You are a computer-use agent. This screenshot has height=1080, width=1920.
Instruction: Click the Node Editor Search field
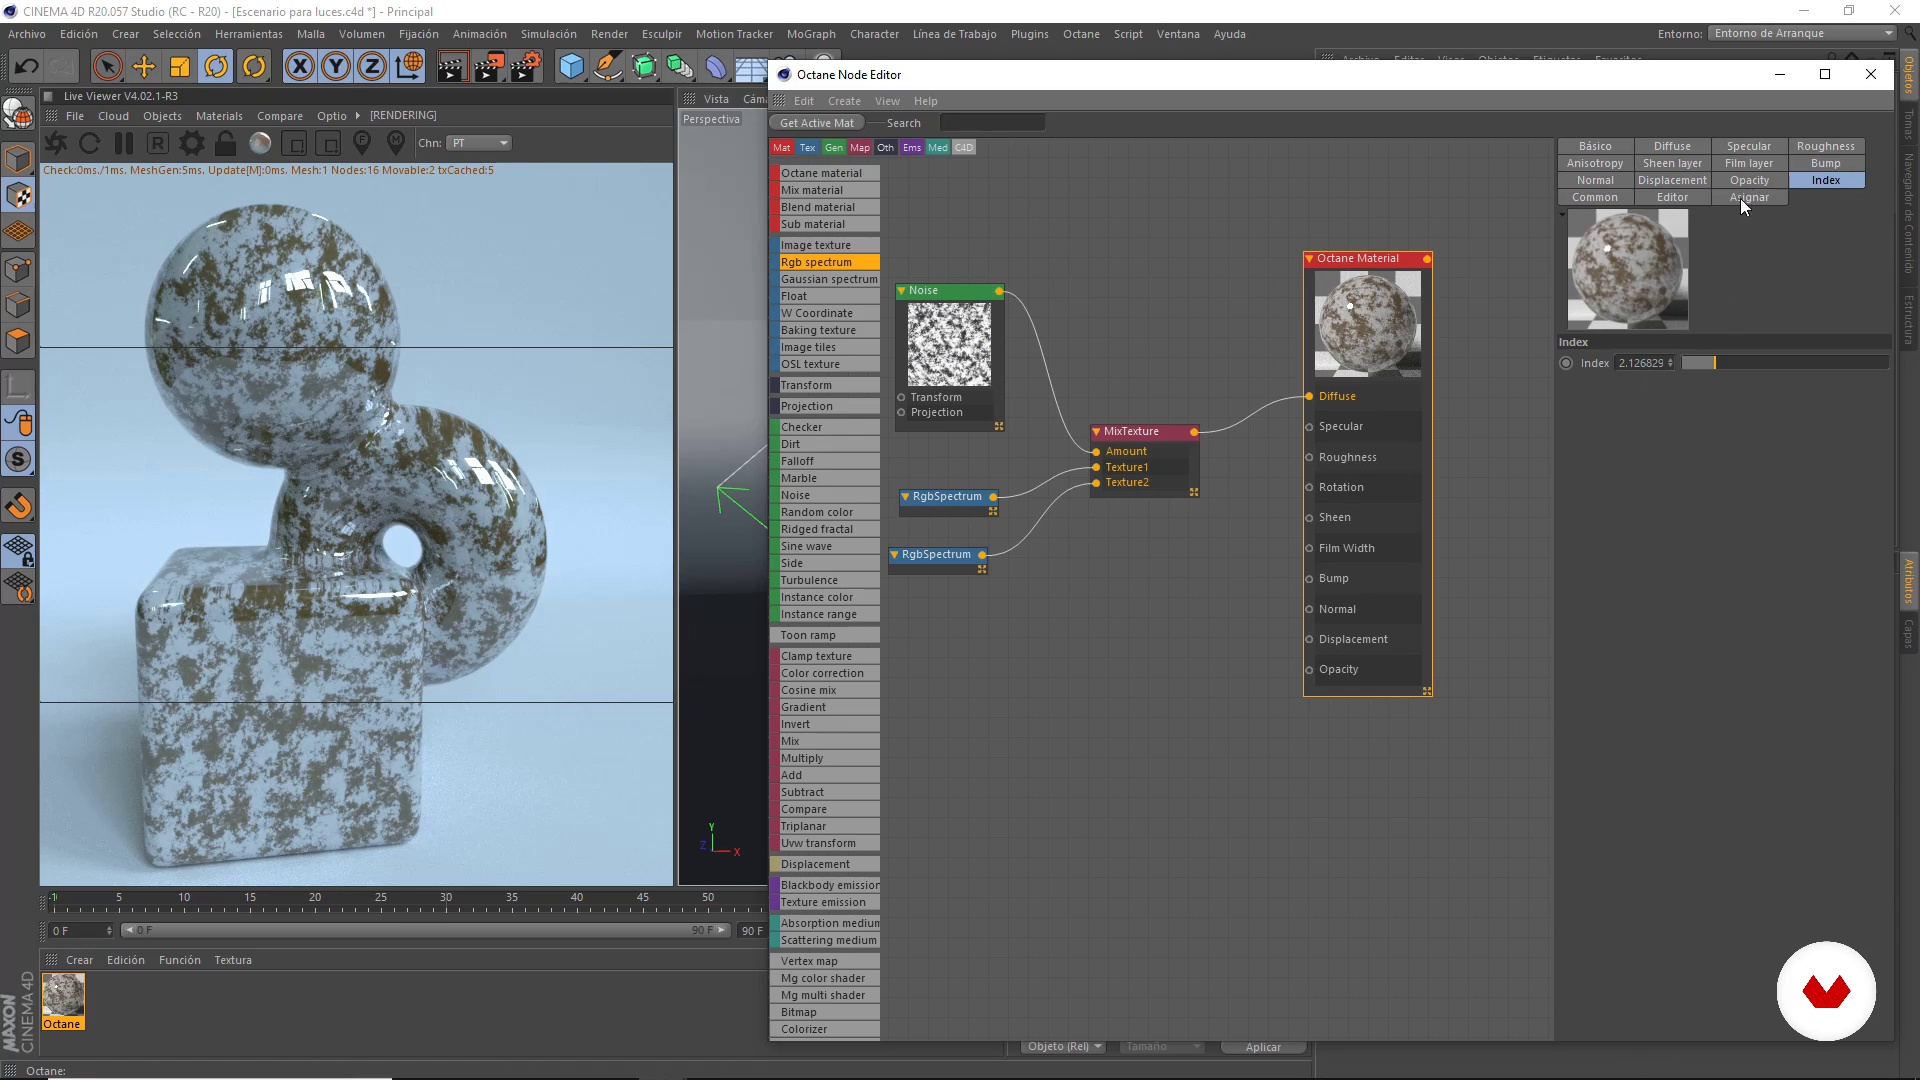992,123
